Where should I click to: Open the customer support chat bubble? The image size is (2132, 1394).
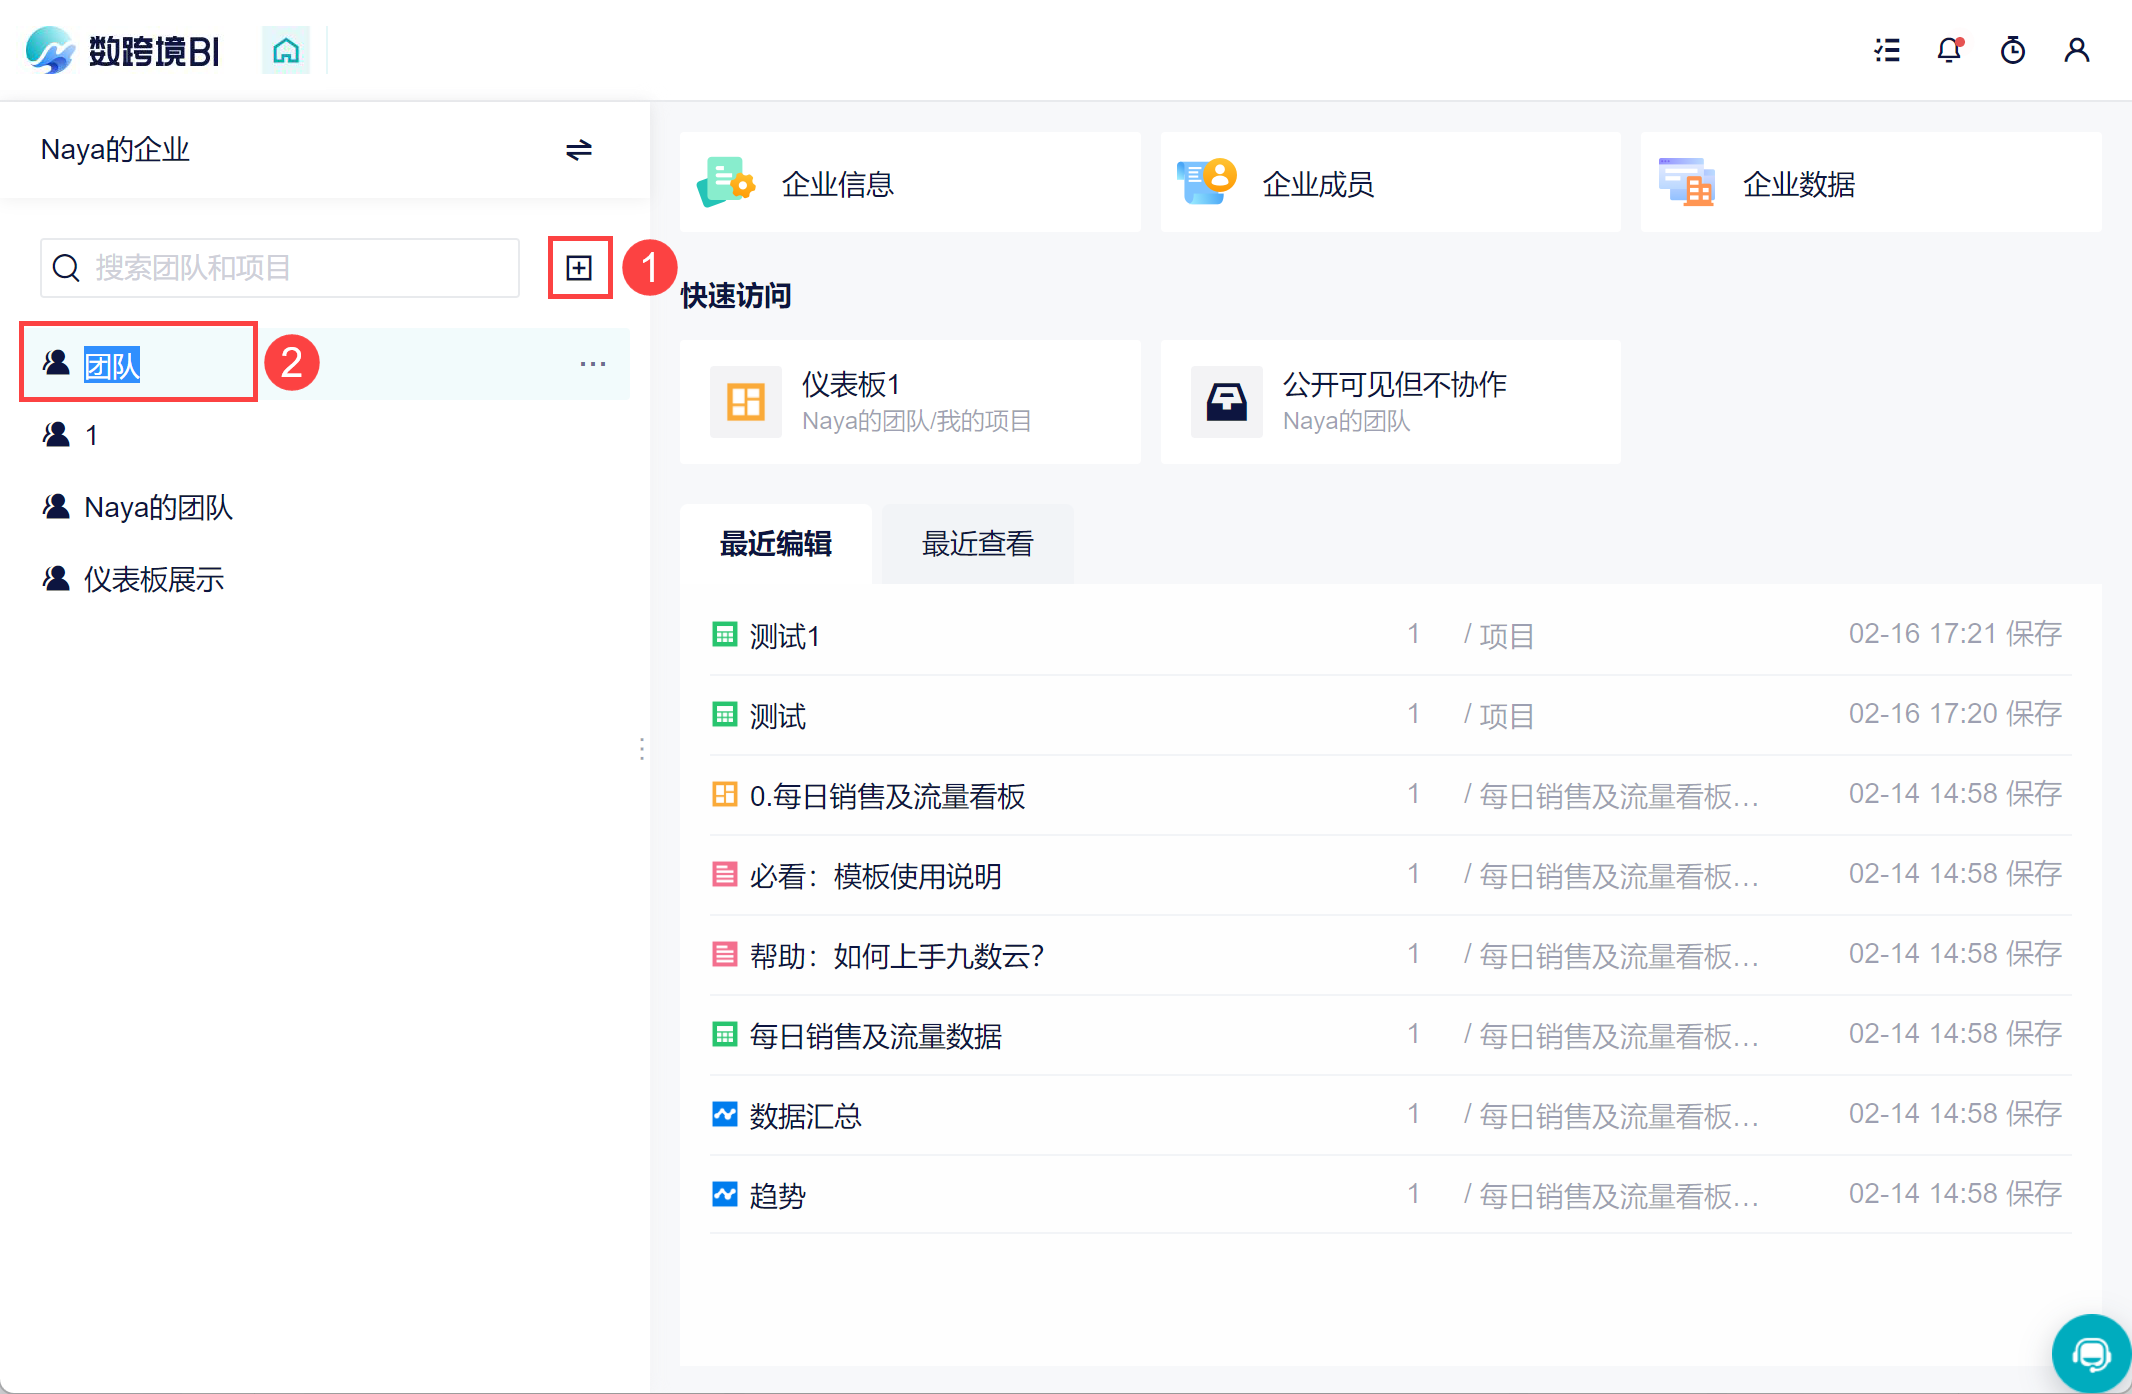point(2090,1354)
